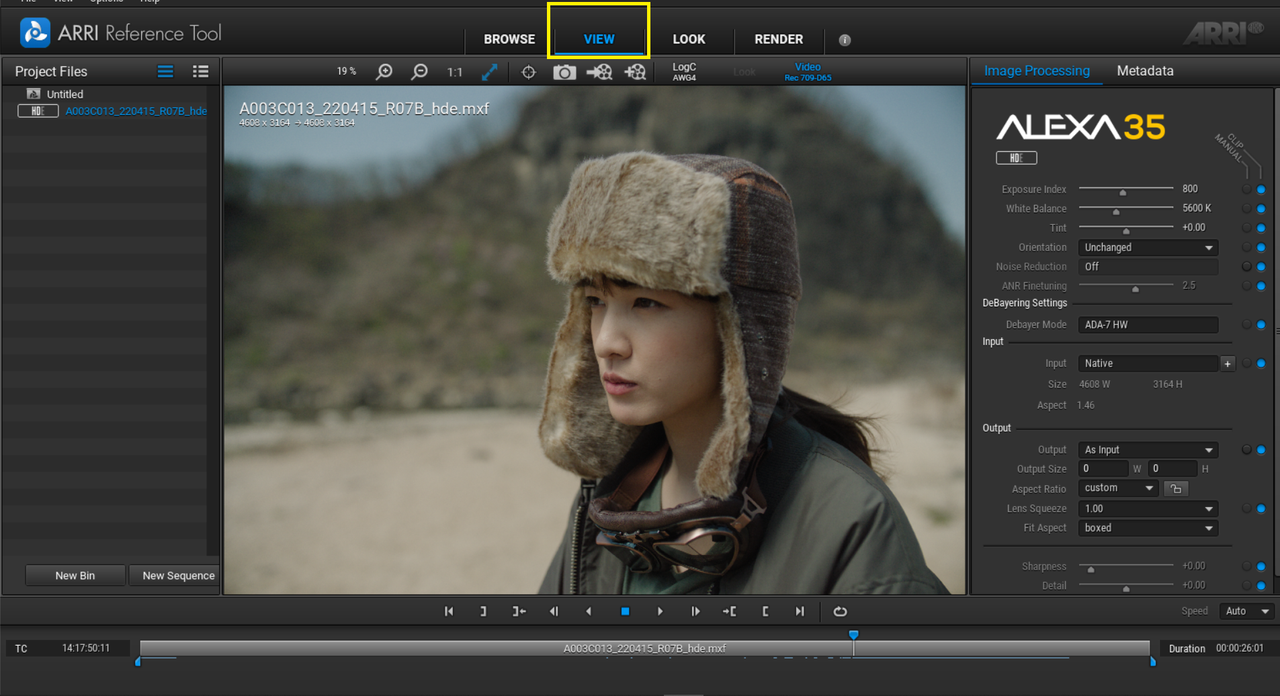Click the zoom in magnifier icon

click(384, 72)
